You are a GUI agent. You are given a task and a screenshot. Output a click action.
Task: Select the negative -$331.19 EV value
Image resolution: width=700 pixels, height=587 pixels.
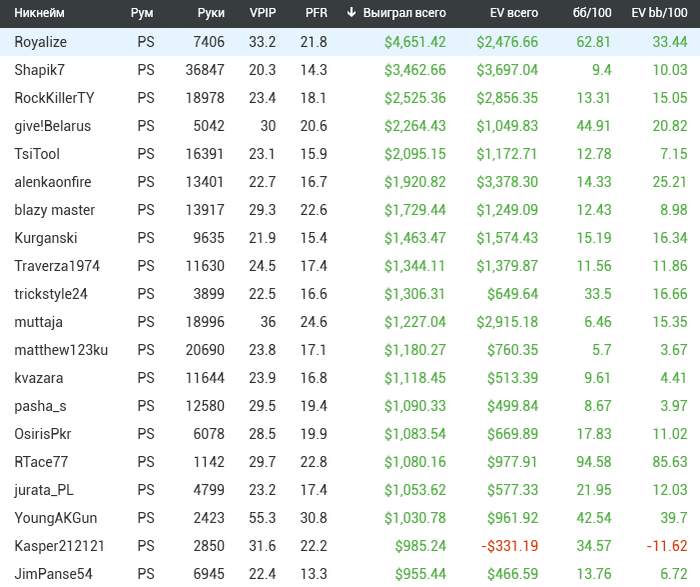coord(509,546)
